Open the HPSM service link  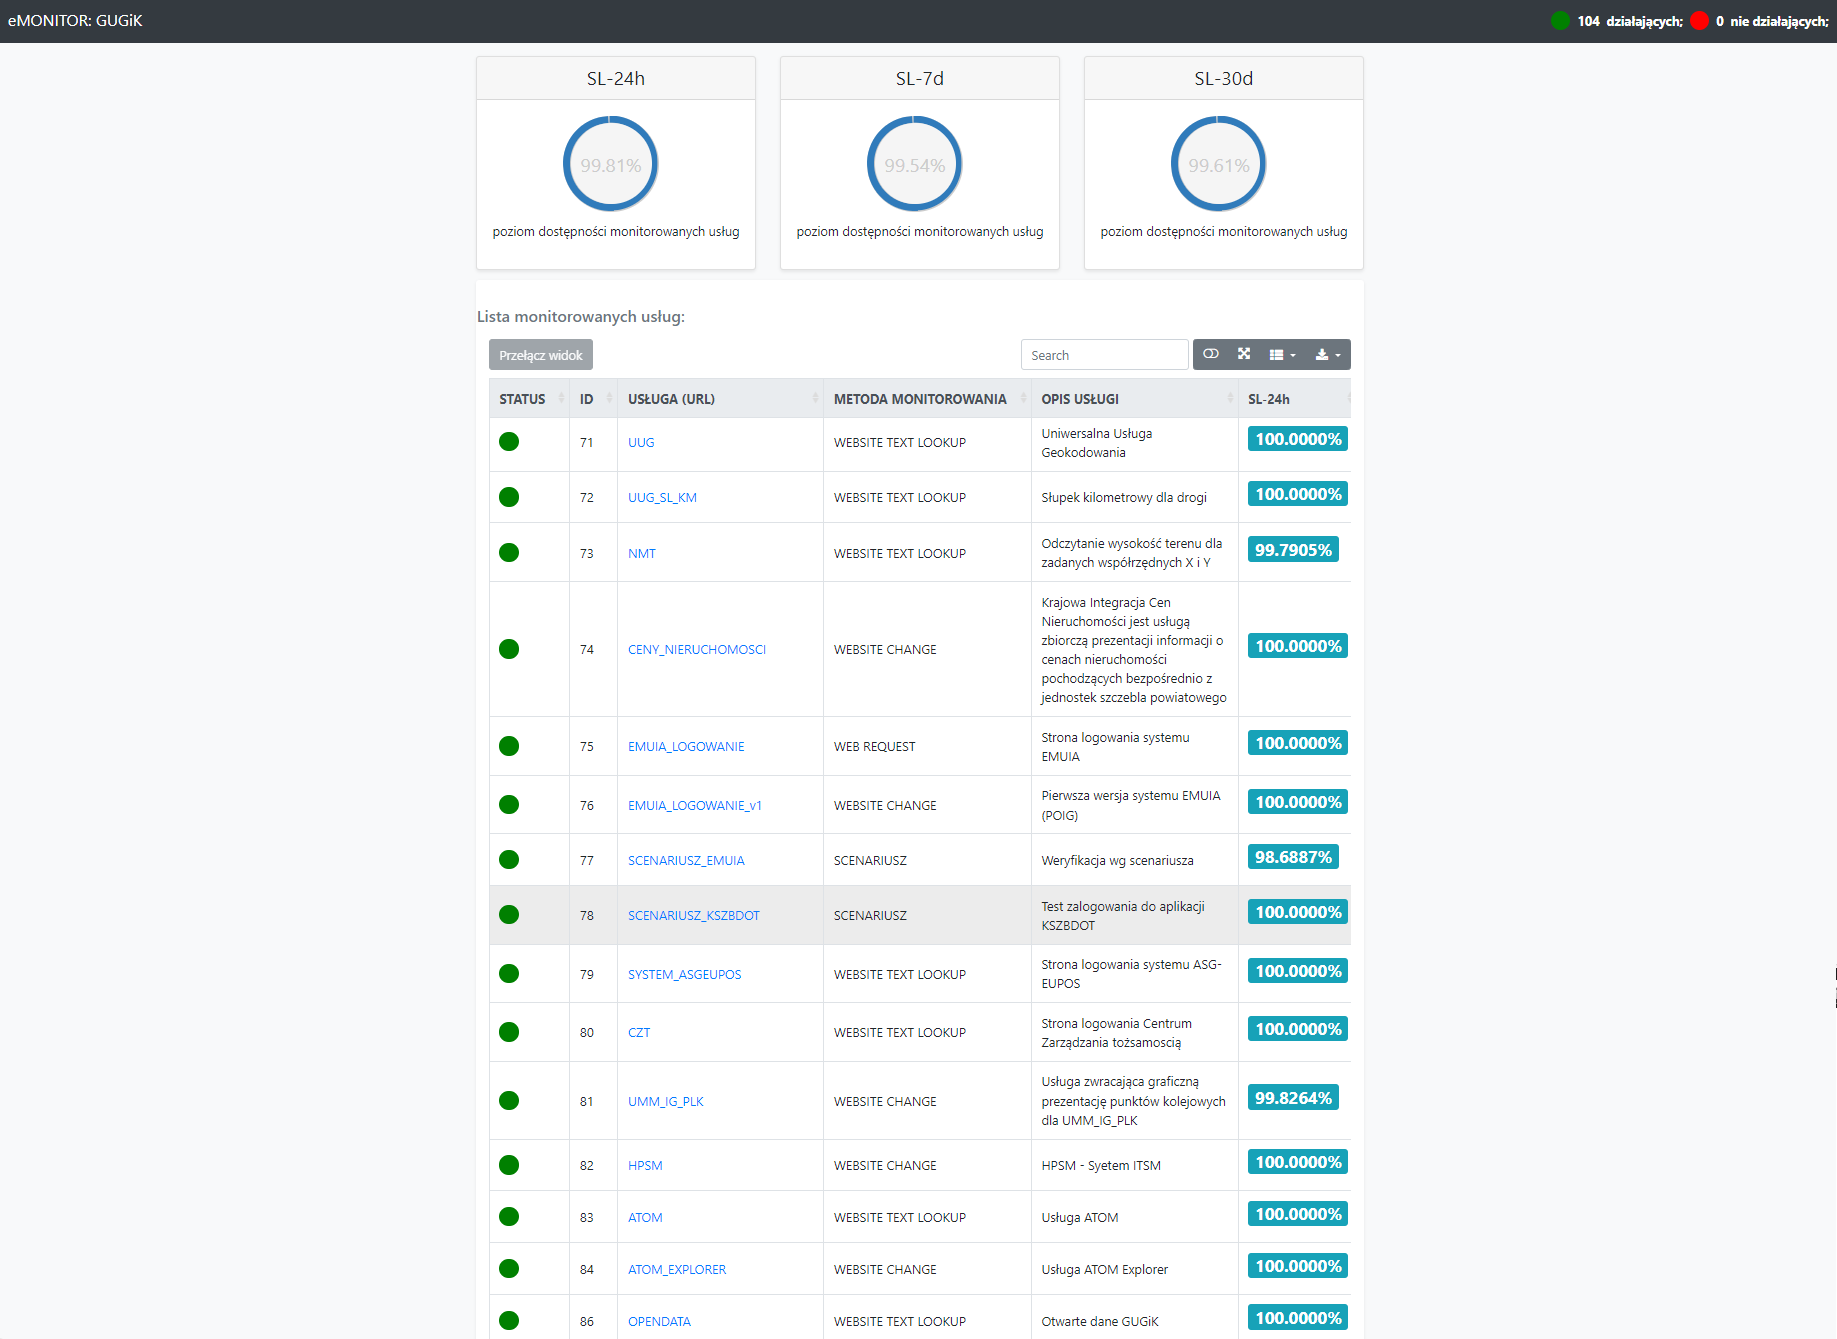point(645,1165)
